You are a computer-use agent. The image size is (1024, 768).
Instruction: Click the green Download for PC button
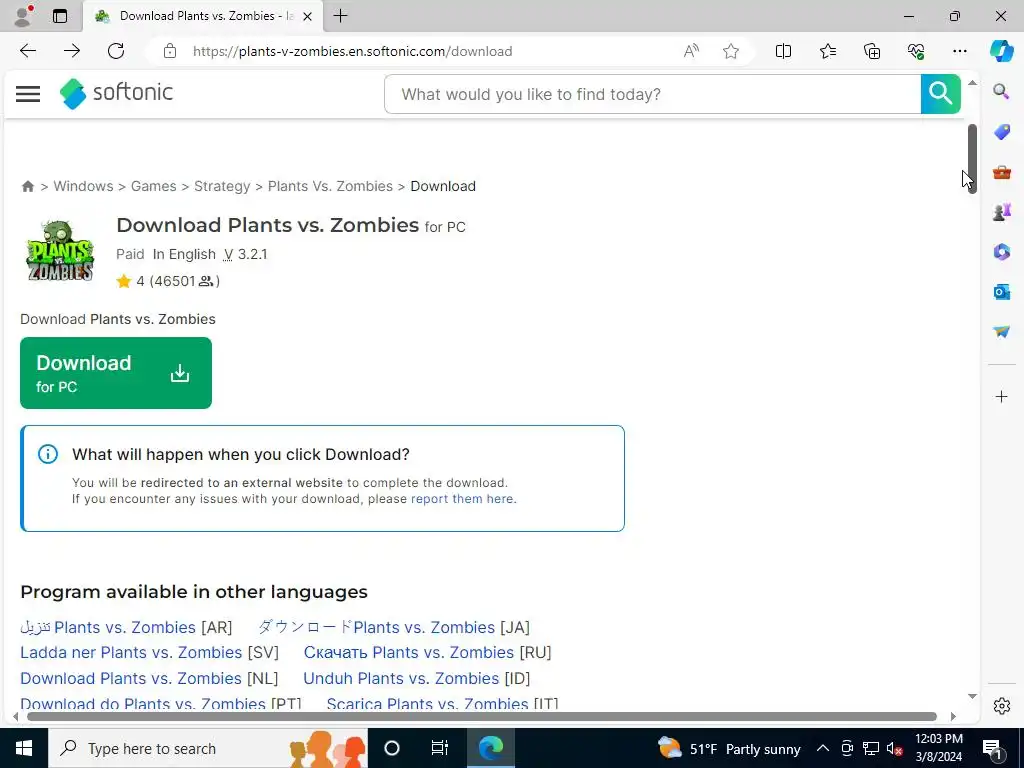point(116,373)
